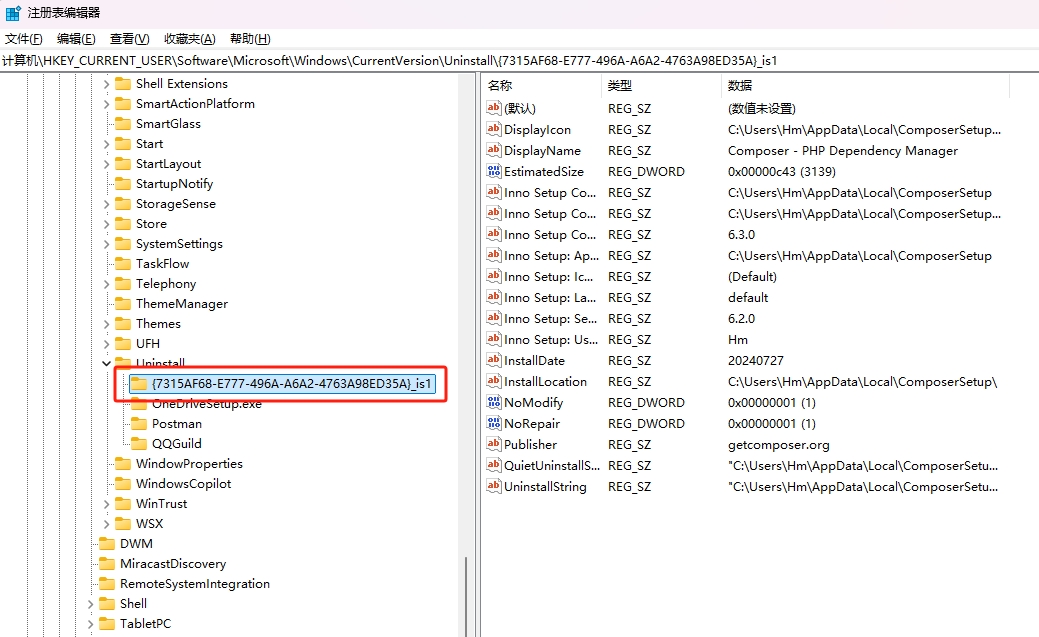Click the DisplayIcon value string icon

tap(494, 129)
